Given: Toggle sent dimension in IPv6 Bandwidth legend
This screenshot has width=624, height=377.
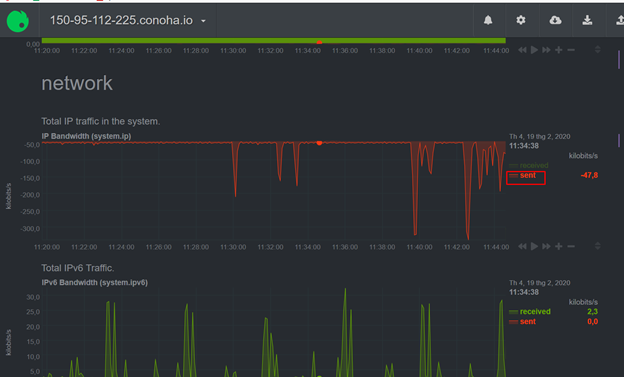Looking at the screenshot, I should tap(523, 321).
